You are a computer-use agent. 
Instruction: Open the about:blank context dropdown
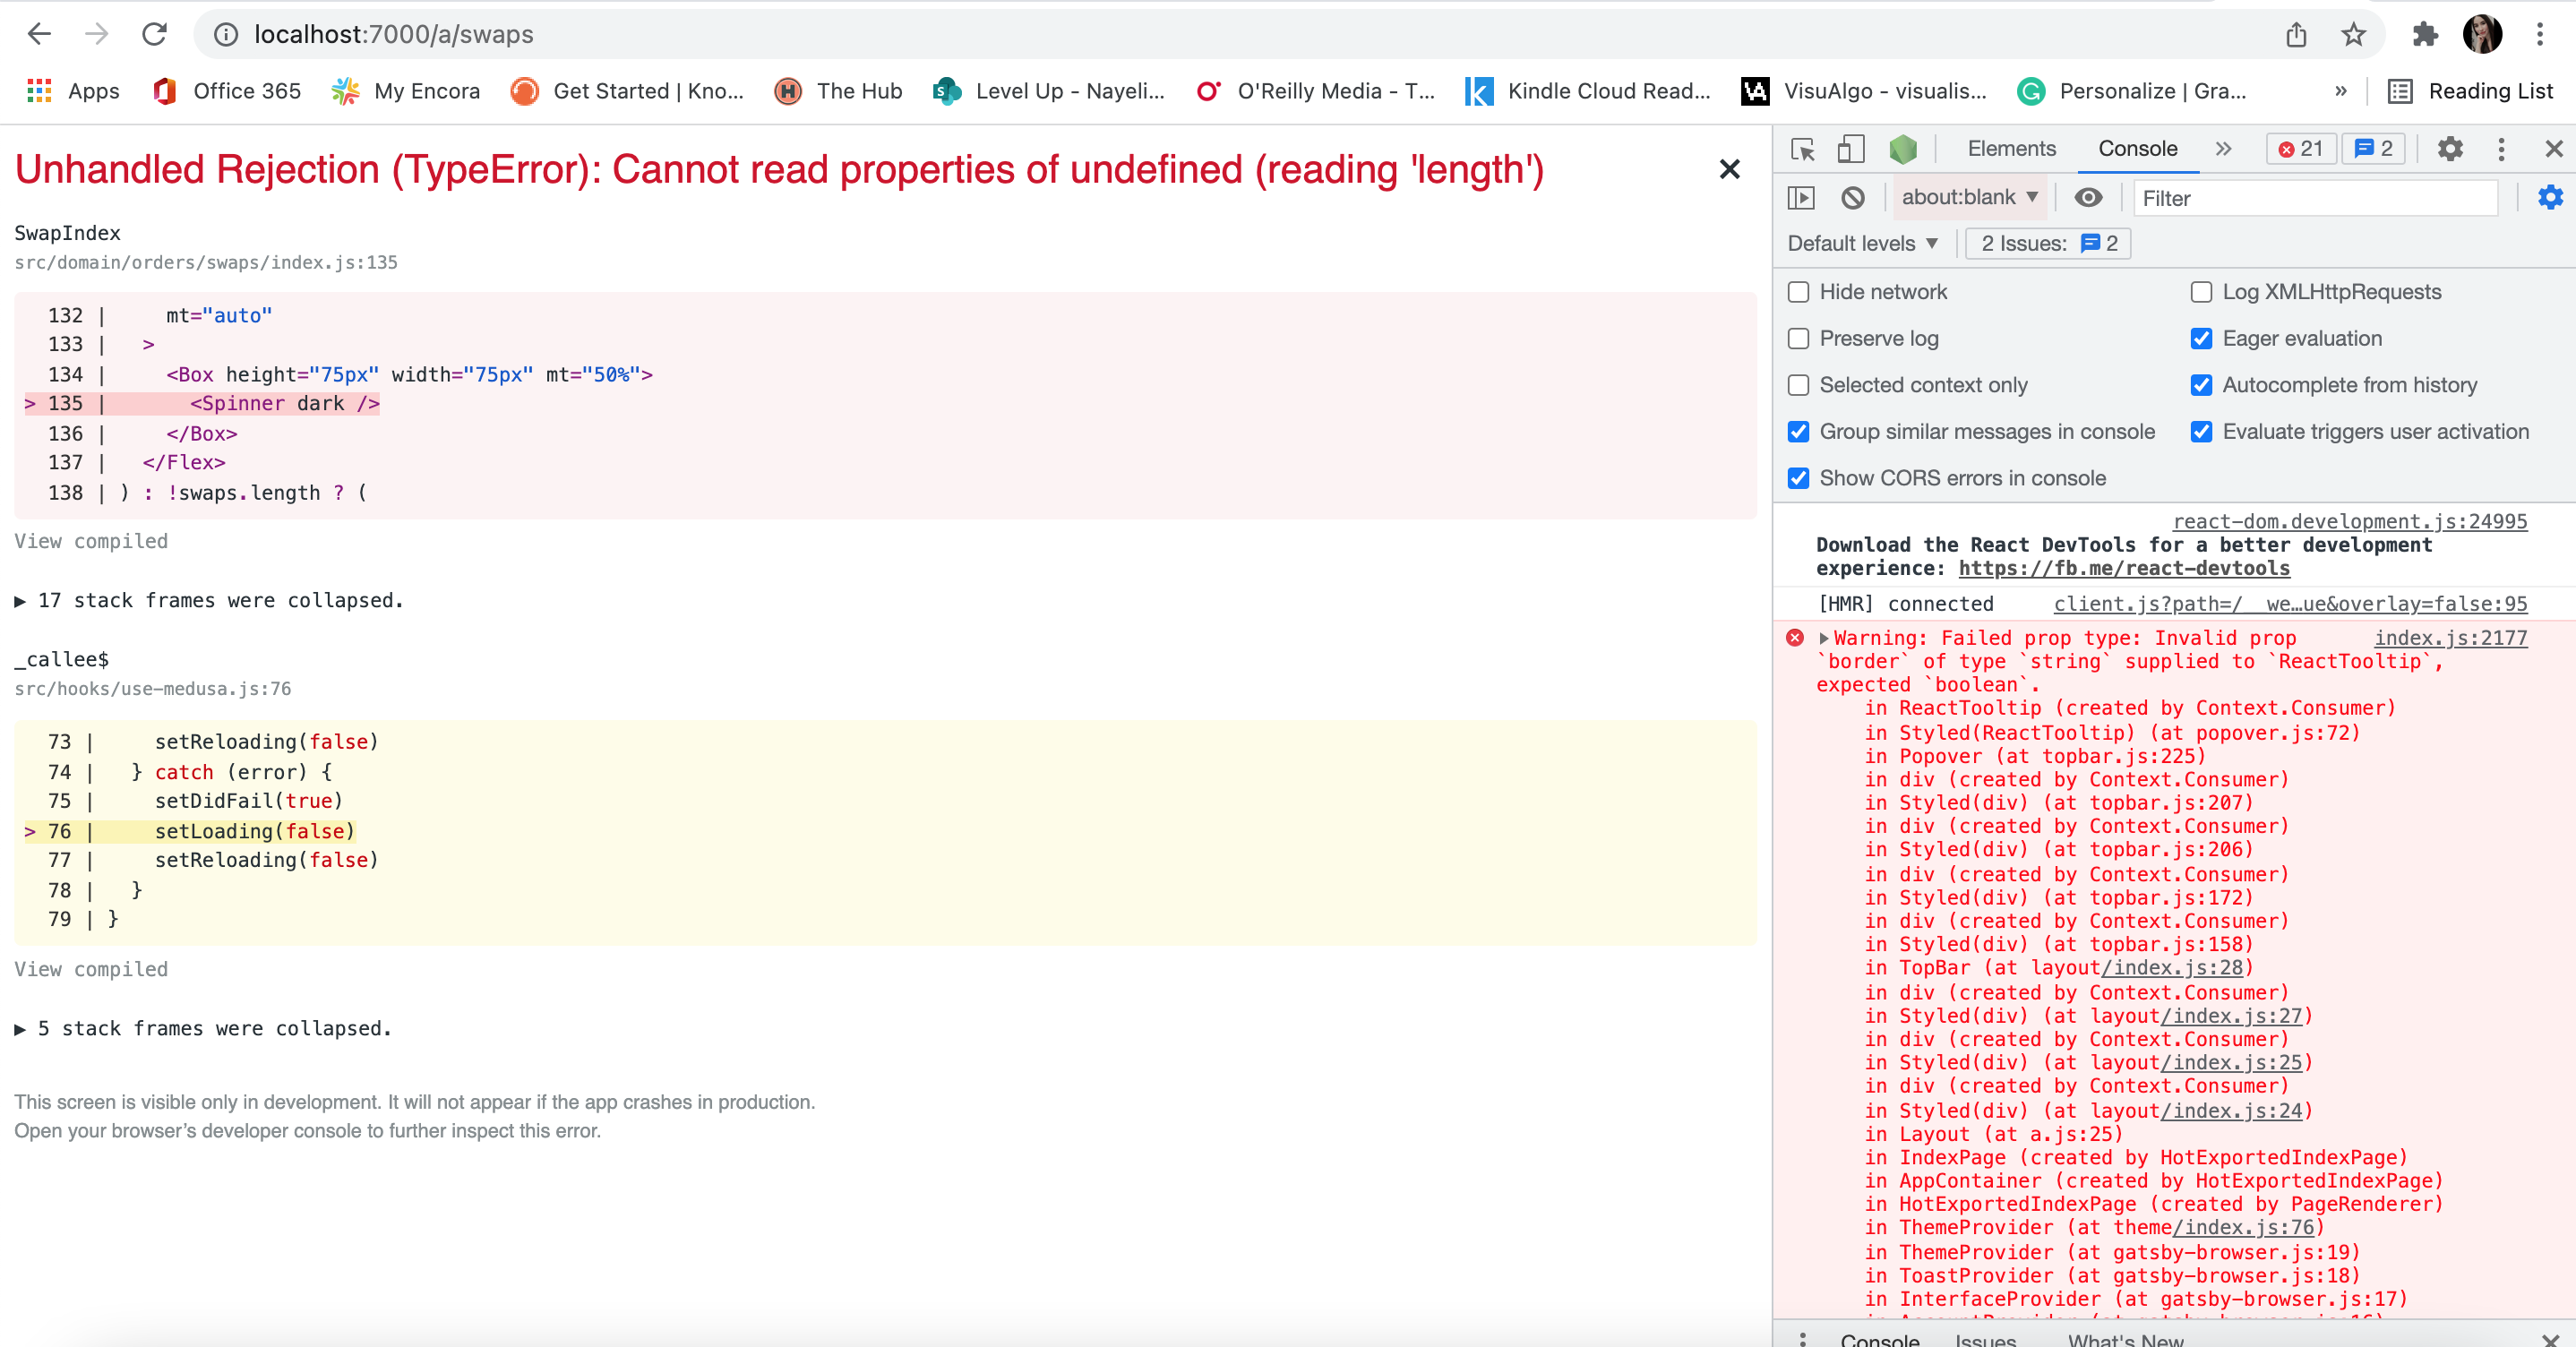[x=1969, y=197]
